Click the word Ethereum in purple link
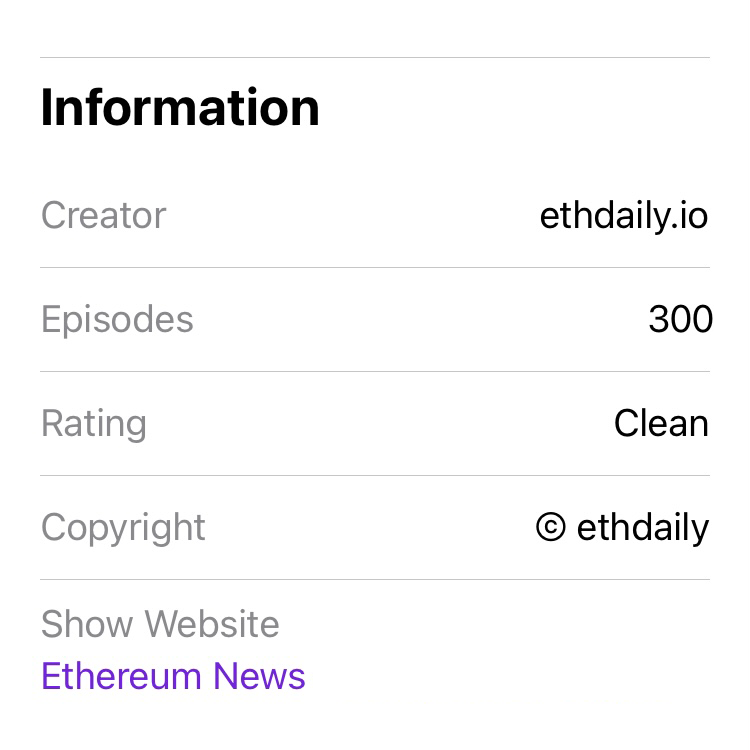The image size is (750, 750). (x=121, y=676)
